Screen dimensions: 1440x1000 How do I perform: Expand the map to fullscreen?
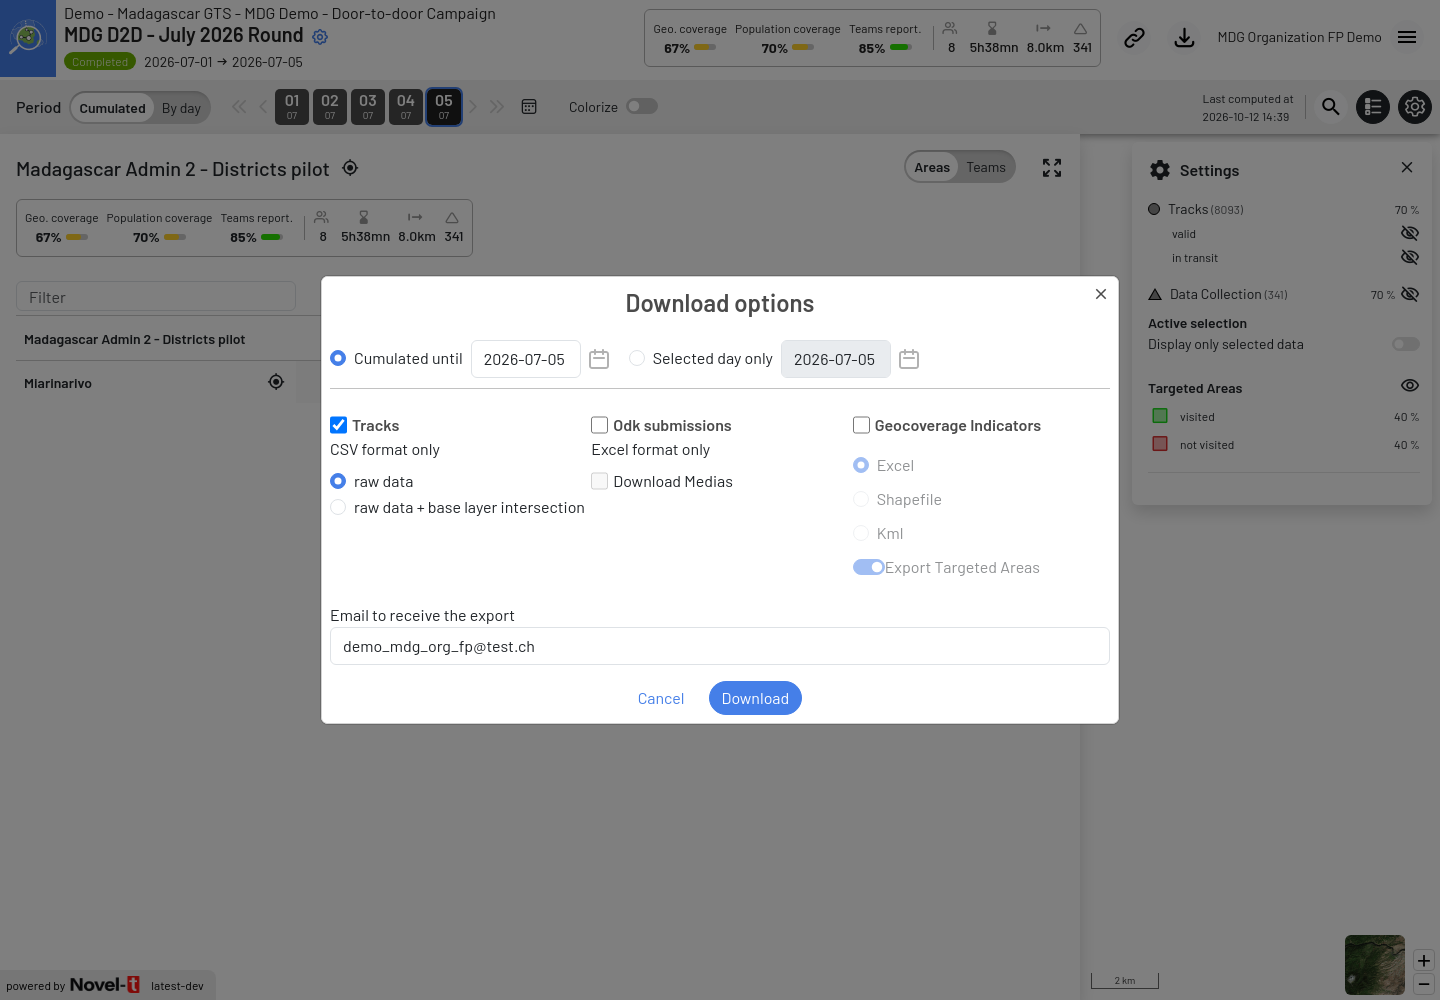[x=1052, y=168]
